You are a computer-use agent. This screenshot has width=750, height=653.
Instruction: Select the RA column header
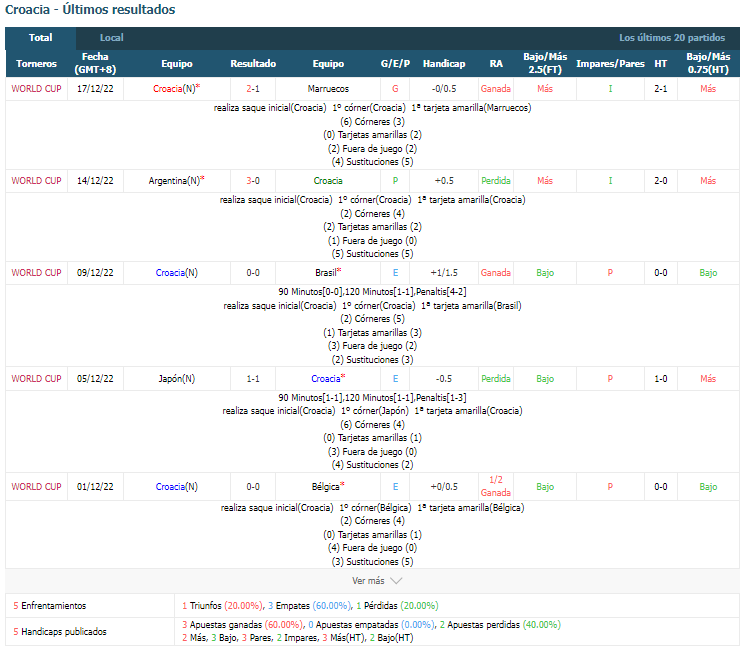[496, 64]
